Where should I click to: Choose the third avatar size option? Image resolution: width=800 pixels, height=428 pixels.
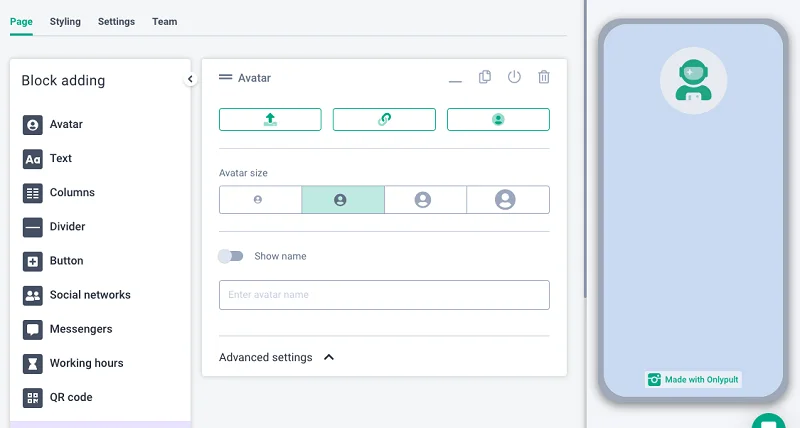pos(424,200)
